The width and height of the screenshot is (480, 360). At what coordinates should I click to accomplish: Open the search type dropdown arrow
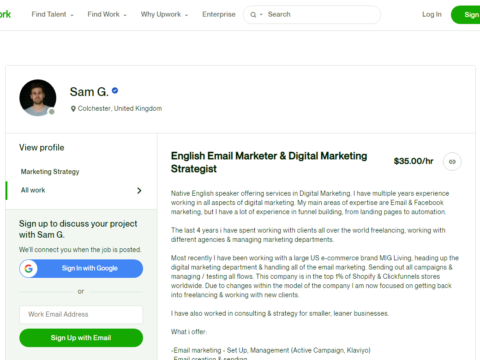[261, 15]
